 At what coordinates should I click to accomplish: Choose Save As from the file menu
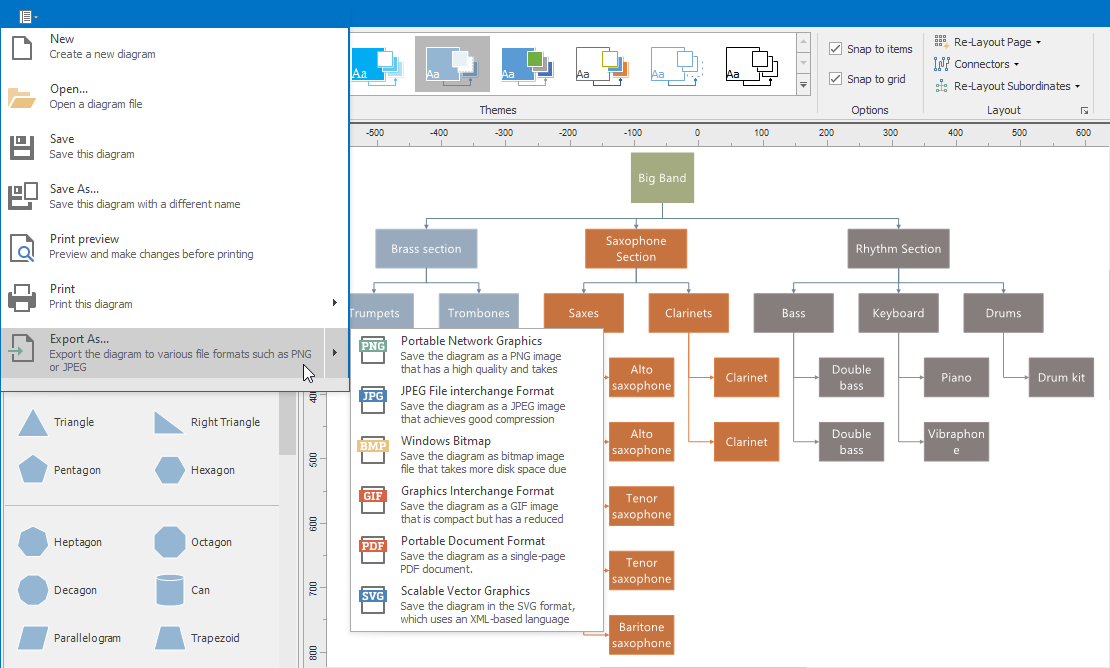coord(75,196)
